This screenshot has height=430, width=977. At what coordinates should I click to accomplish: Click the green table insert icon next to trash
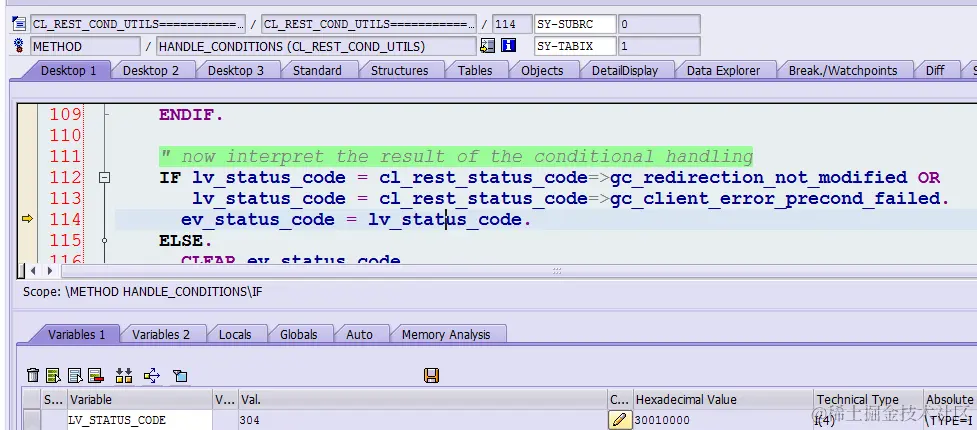(54, 375)
